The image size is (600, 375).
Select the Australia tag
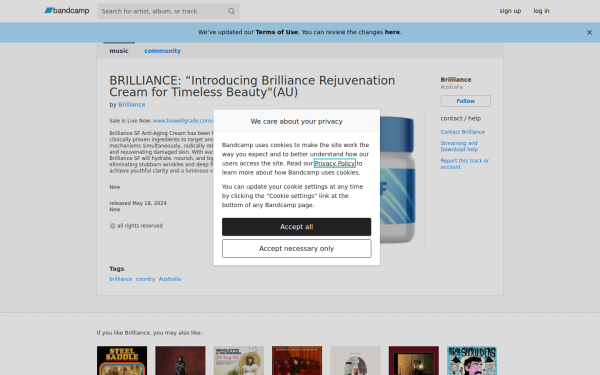170,279
